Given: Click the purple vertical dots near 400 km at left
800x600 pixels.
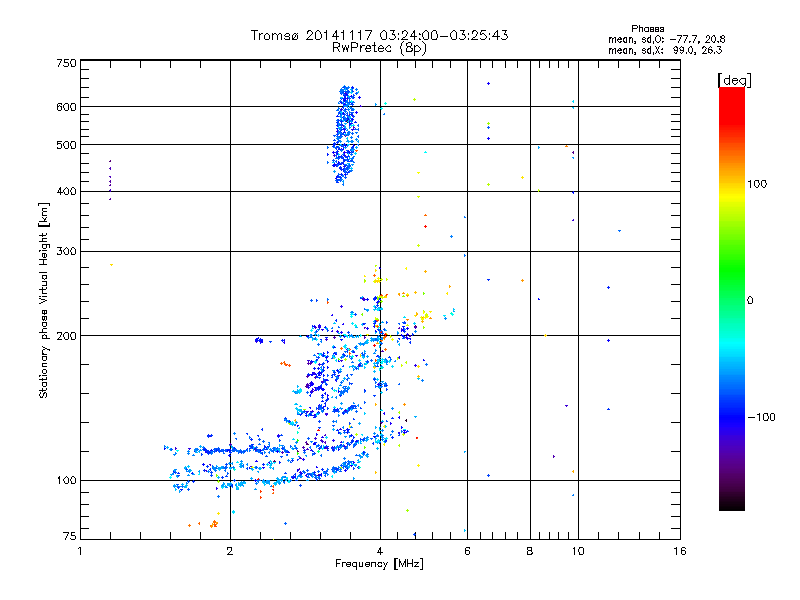Looking at the screenshot, I should tap(110, 180).
